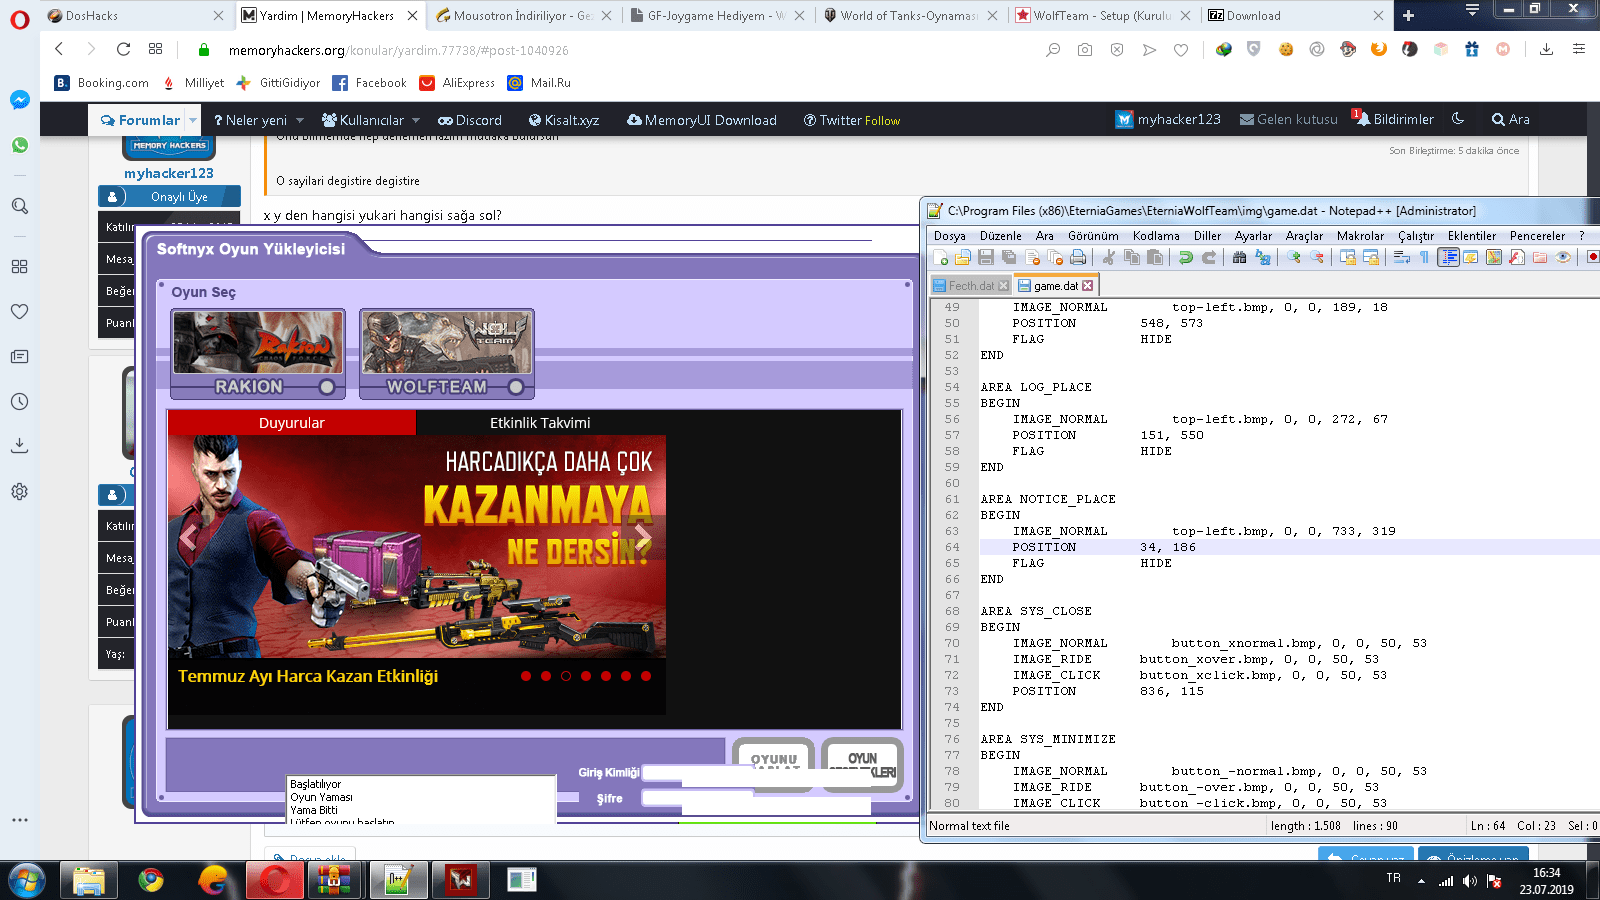Click the browser address bar URL

tap(398, 50)
